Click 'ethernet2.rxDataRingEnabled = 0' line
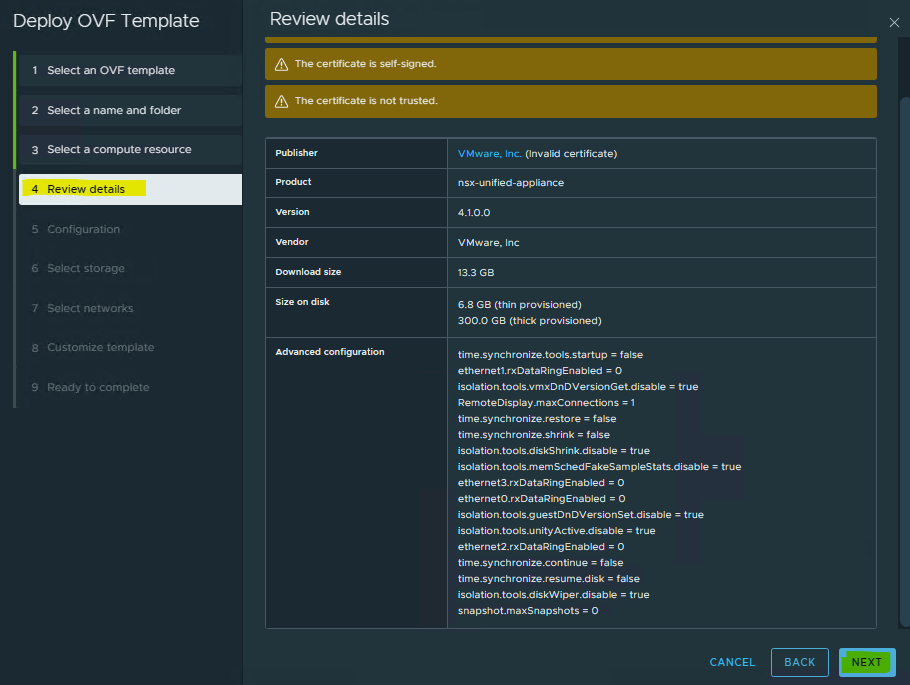 click(541, 547)
